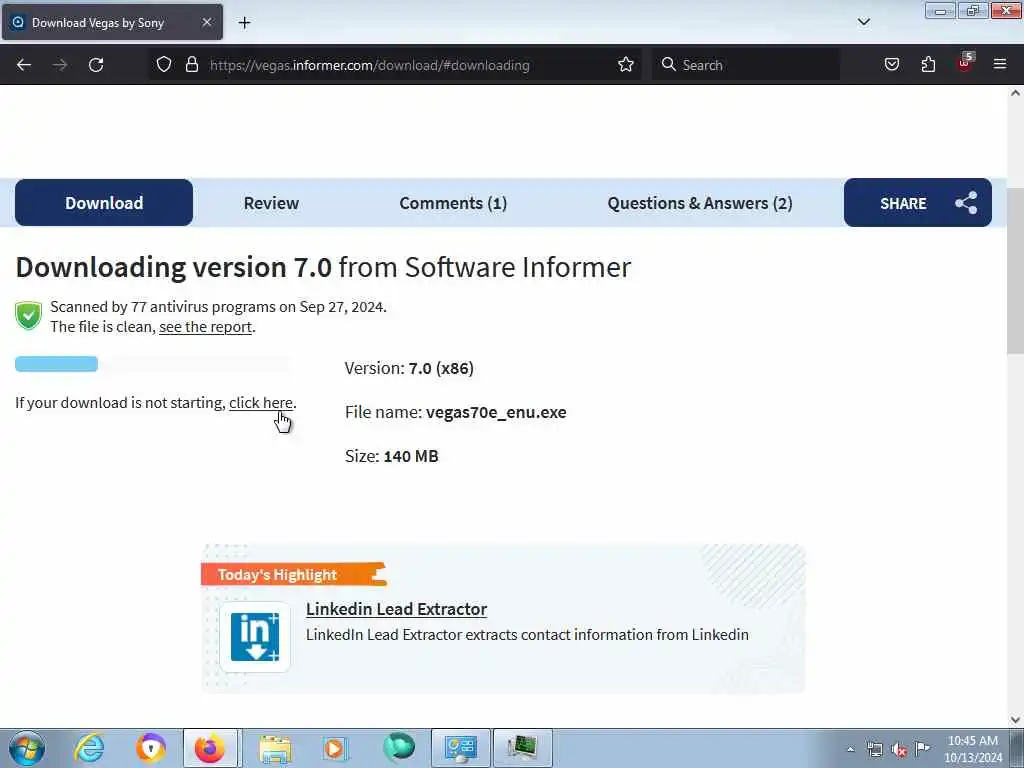Click the Action Center flag tray icon
This screenshot has height=768, width=1024.
coord(922,748)
